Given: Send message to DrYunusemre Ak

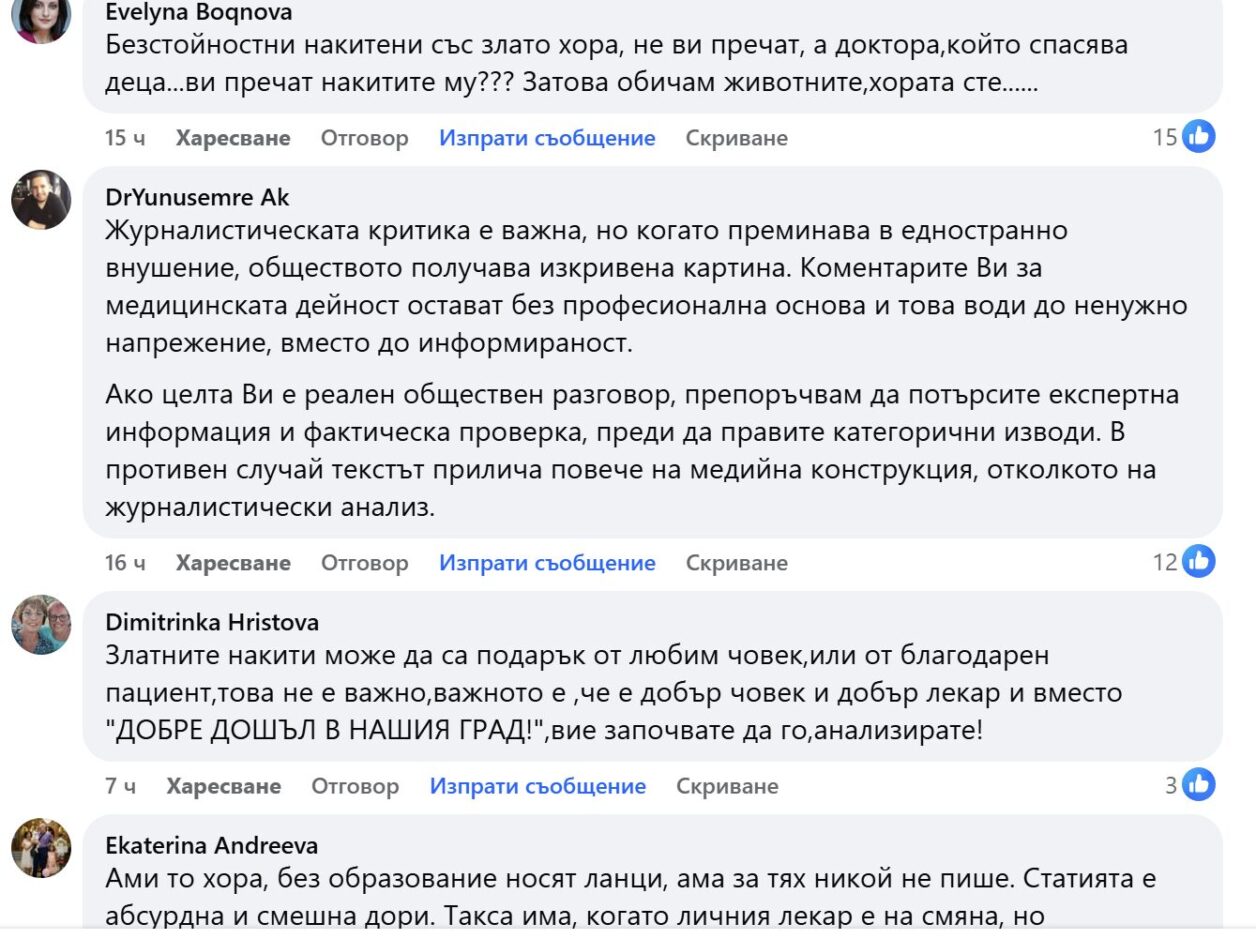Looking at the screenshot, I should tap(547, 563).
